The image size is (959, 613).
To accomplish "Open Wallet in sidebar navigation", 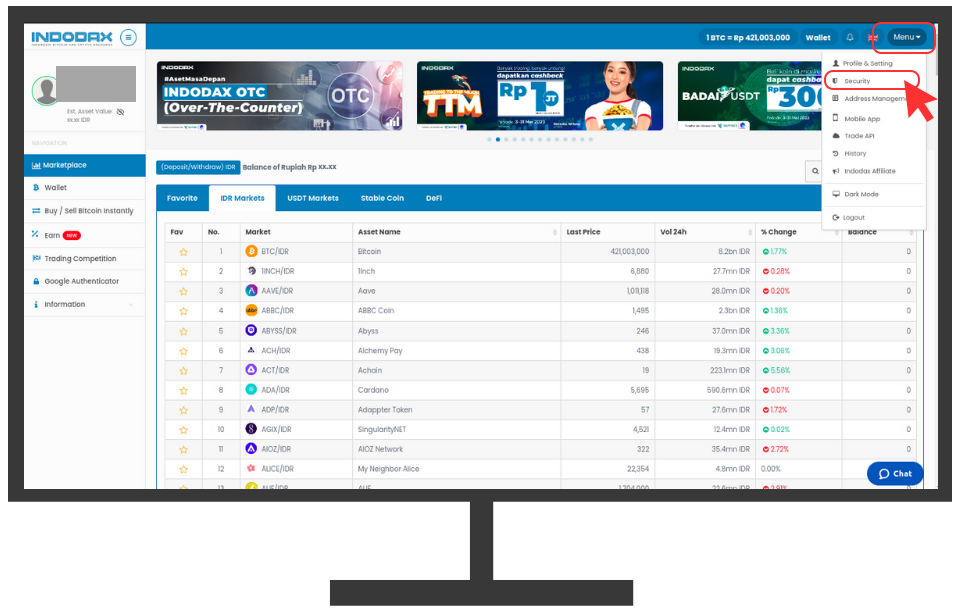I will [x=84, y=188].
